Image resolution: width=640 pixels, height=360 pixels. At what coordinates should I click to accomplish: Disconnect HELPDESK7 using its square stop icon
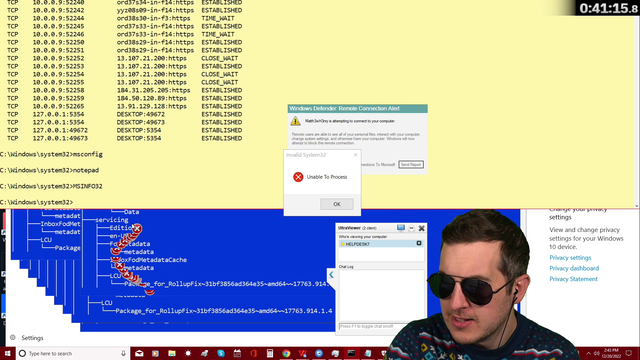click(x=419, y=243)
